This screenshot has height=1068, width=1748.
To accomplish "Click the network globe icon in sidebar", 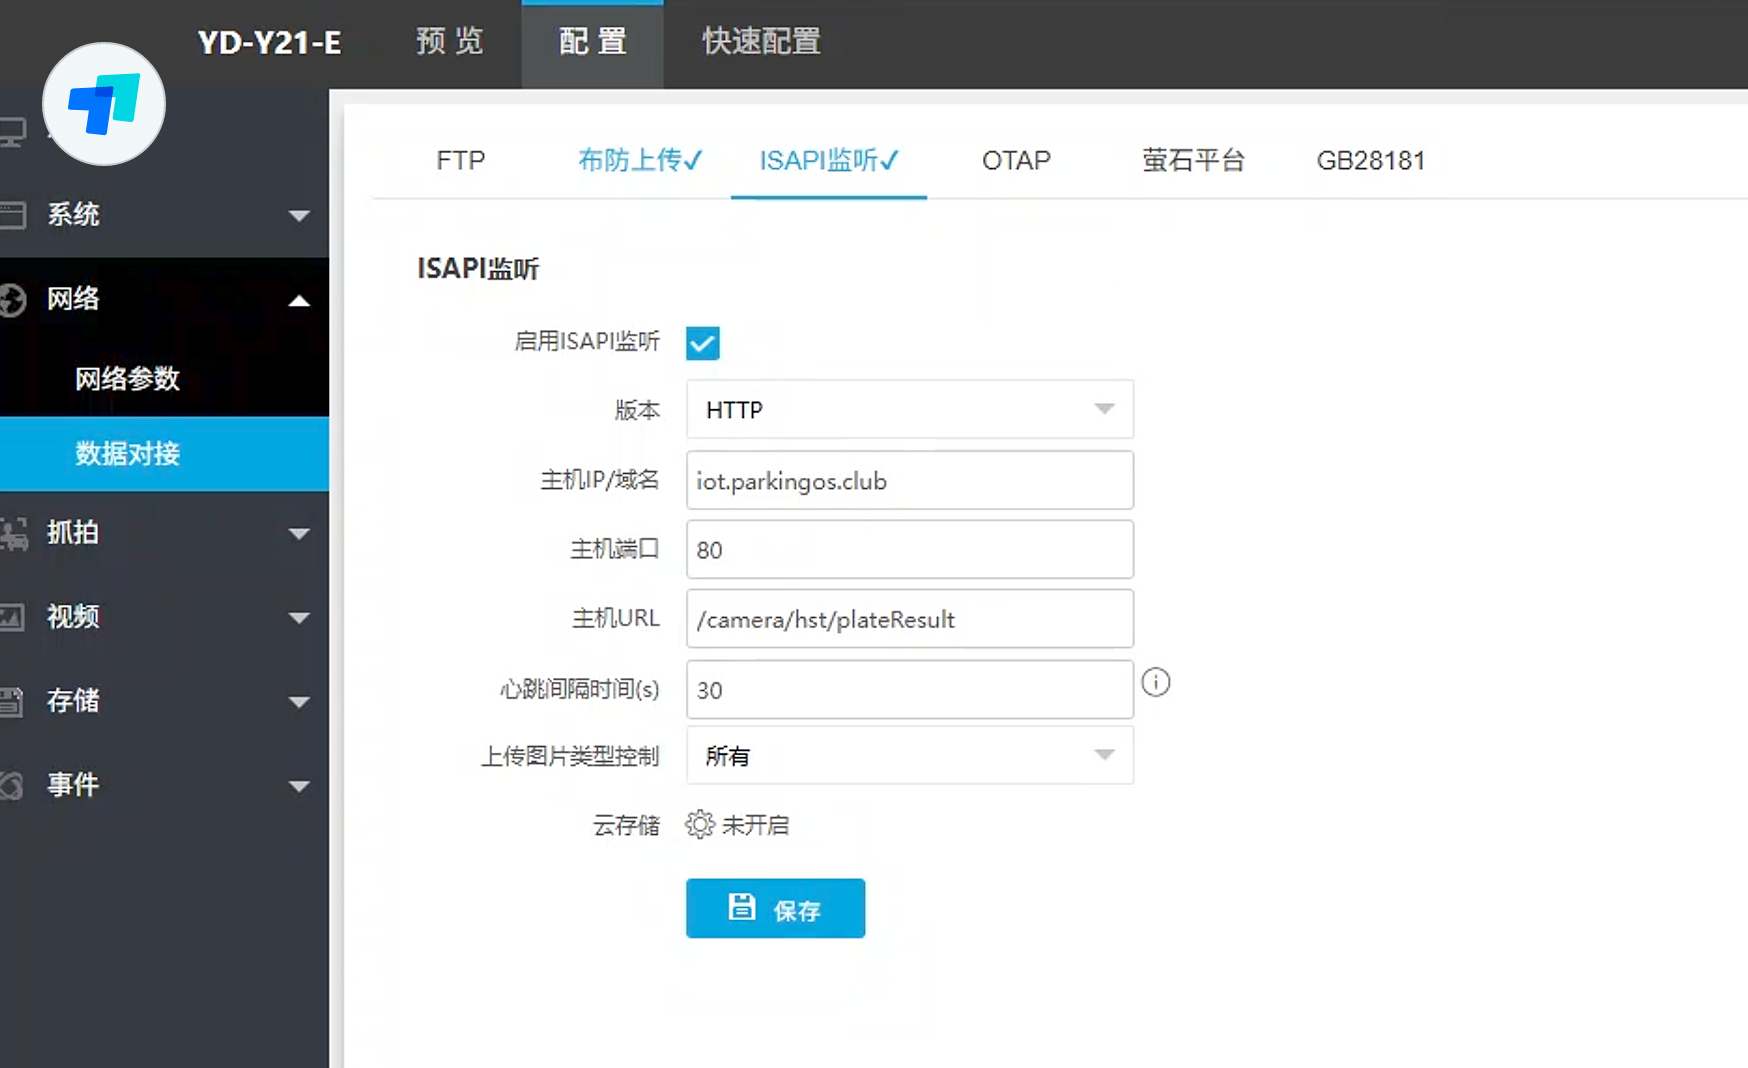I will point(12,299).
